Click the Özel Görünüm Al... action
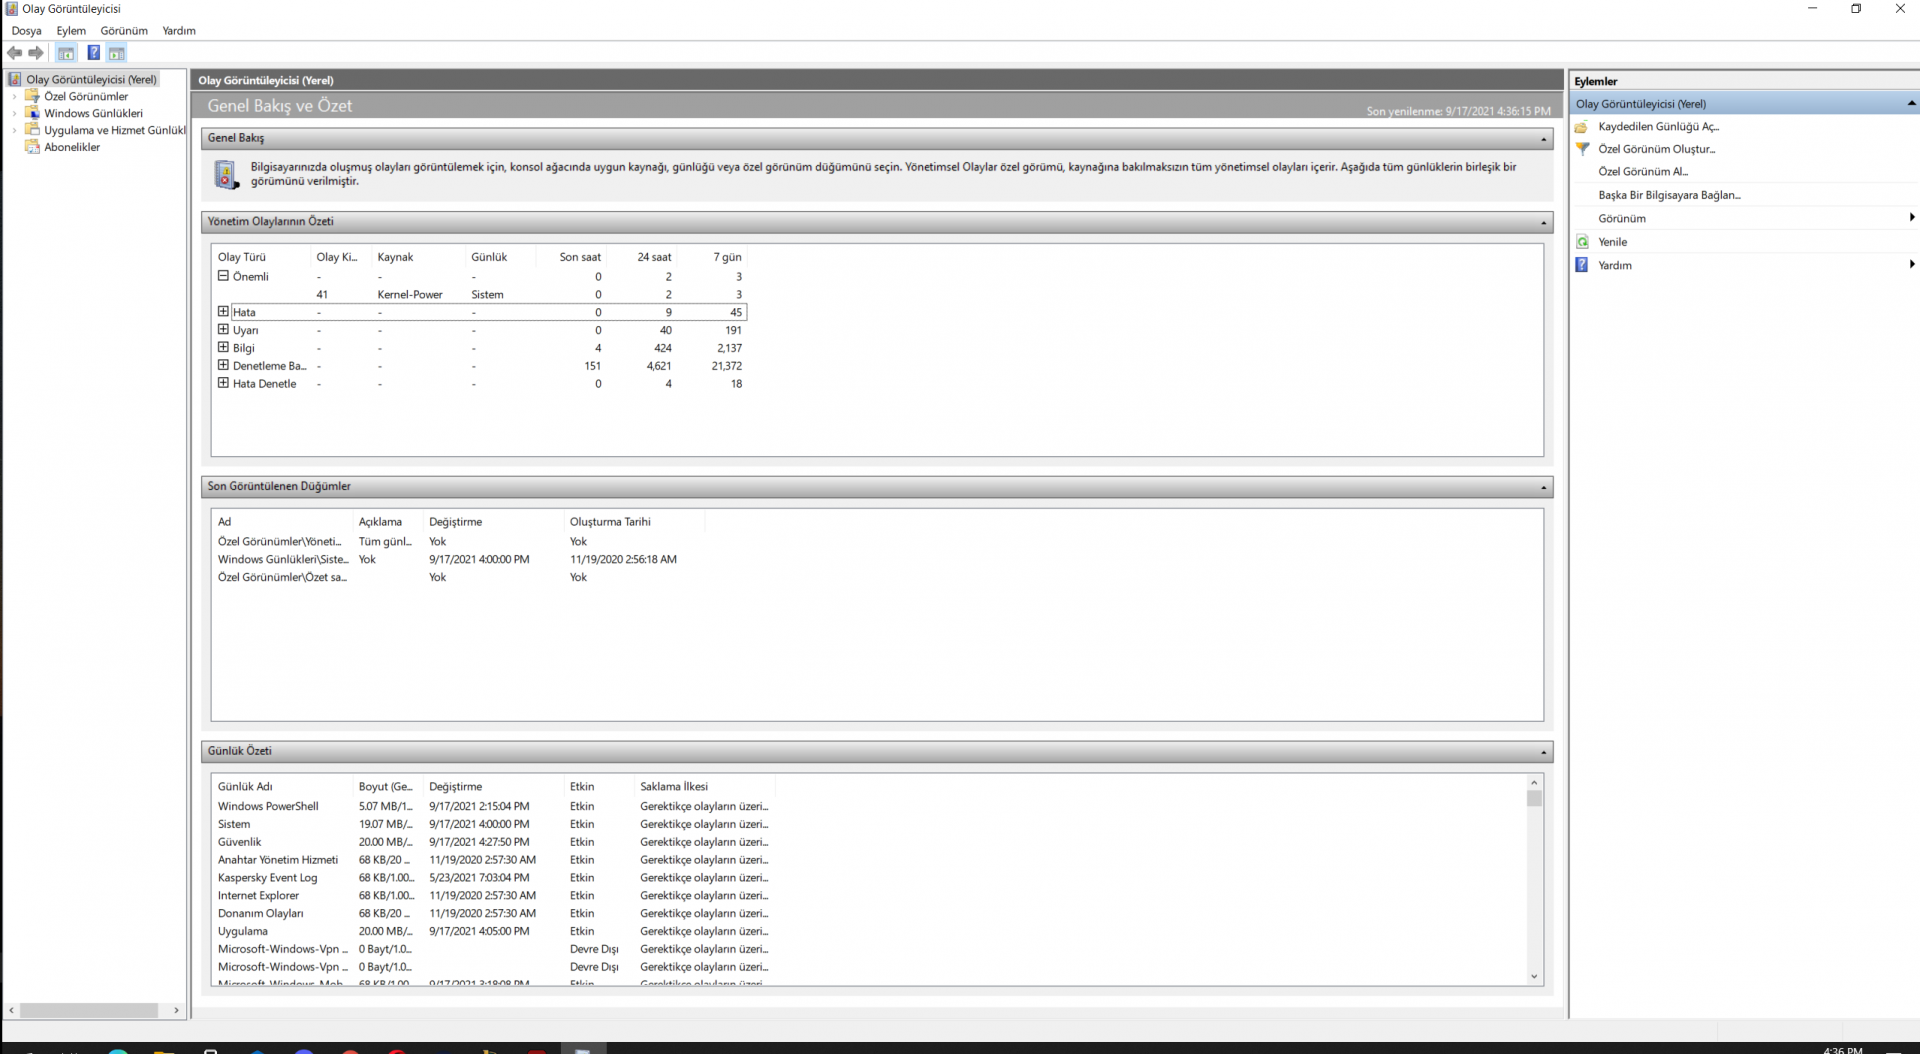 pos(1643,172)
